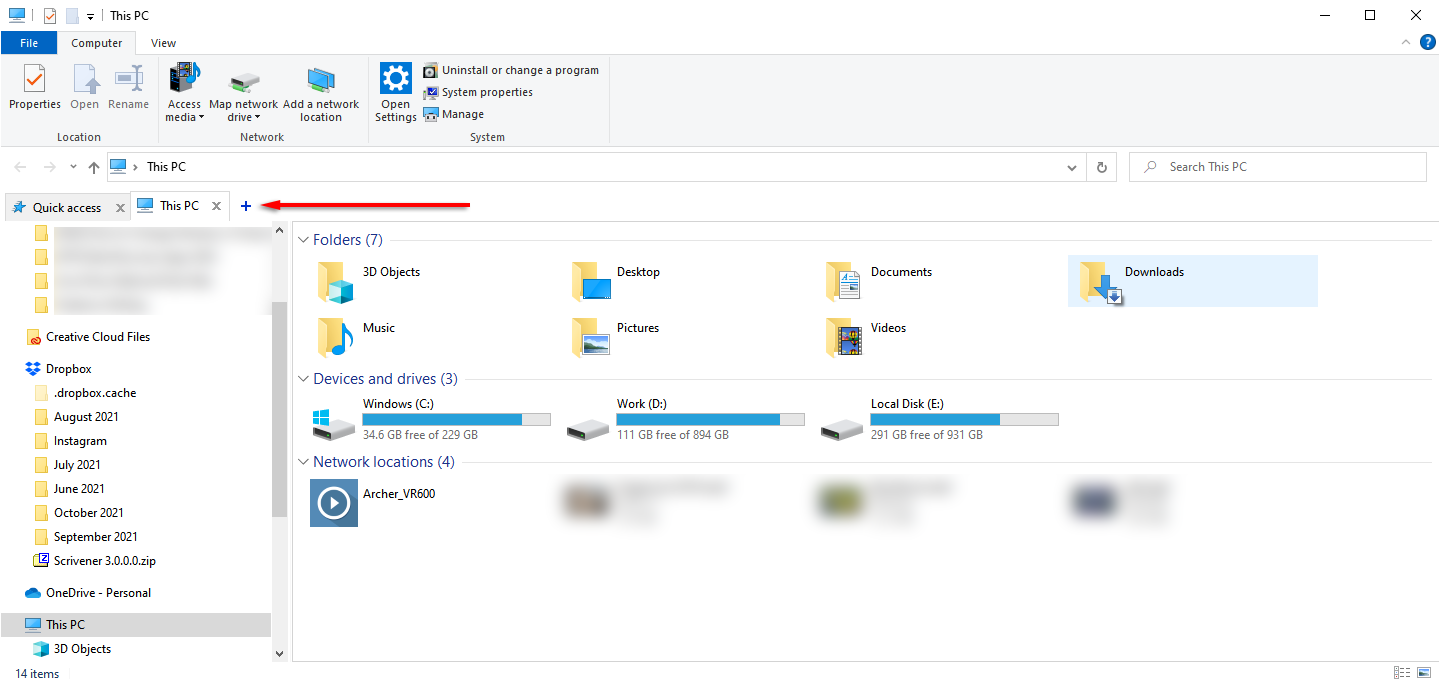Click the Windows (C:) capacity bar
The width and height of the screenshot is (1440, 686).
(456, 420)
